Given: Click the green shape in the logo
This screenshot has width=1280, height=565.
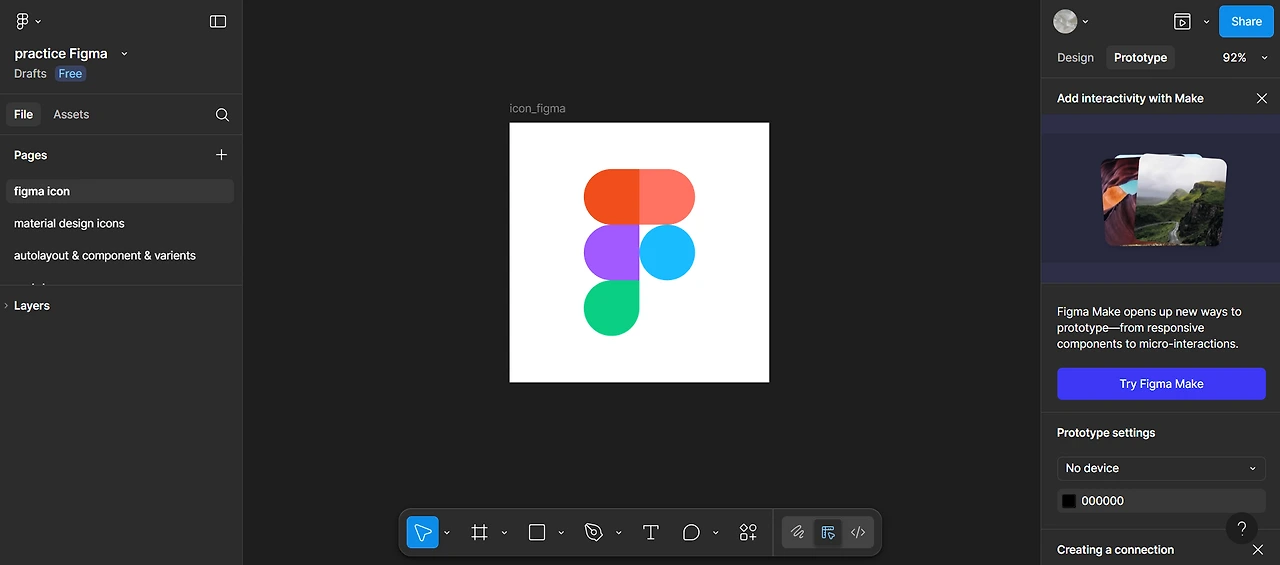Looking at the screenshot, I should click(x=611, y=308).
